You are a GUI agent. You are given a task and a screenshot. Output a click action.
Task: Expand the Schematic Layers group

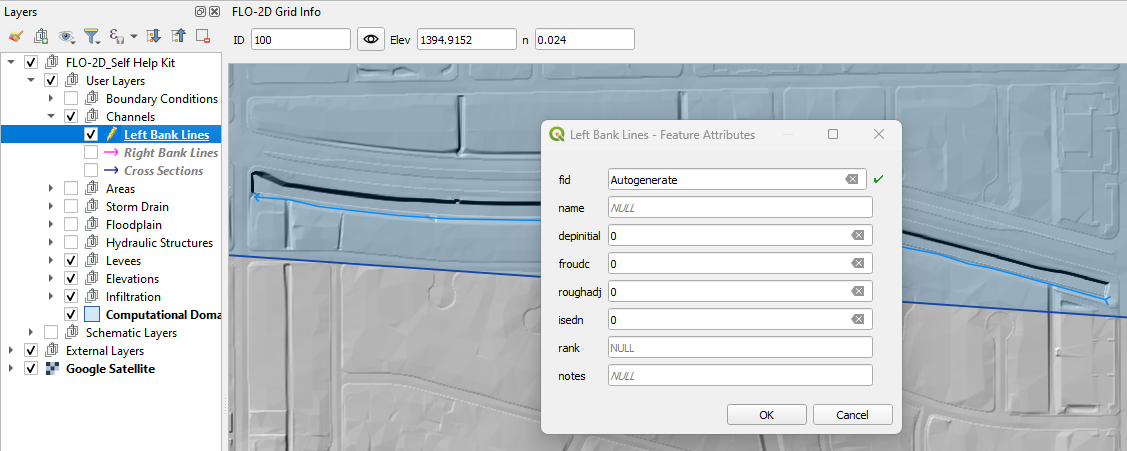(31, 333)
